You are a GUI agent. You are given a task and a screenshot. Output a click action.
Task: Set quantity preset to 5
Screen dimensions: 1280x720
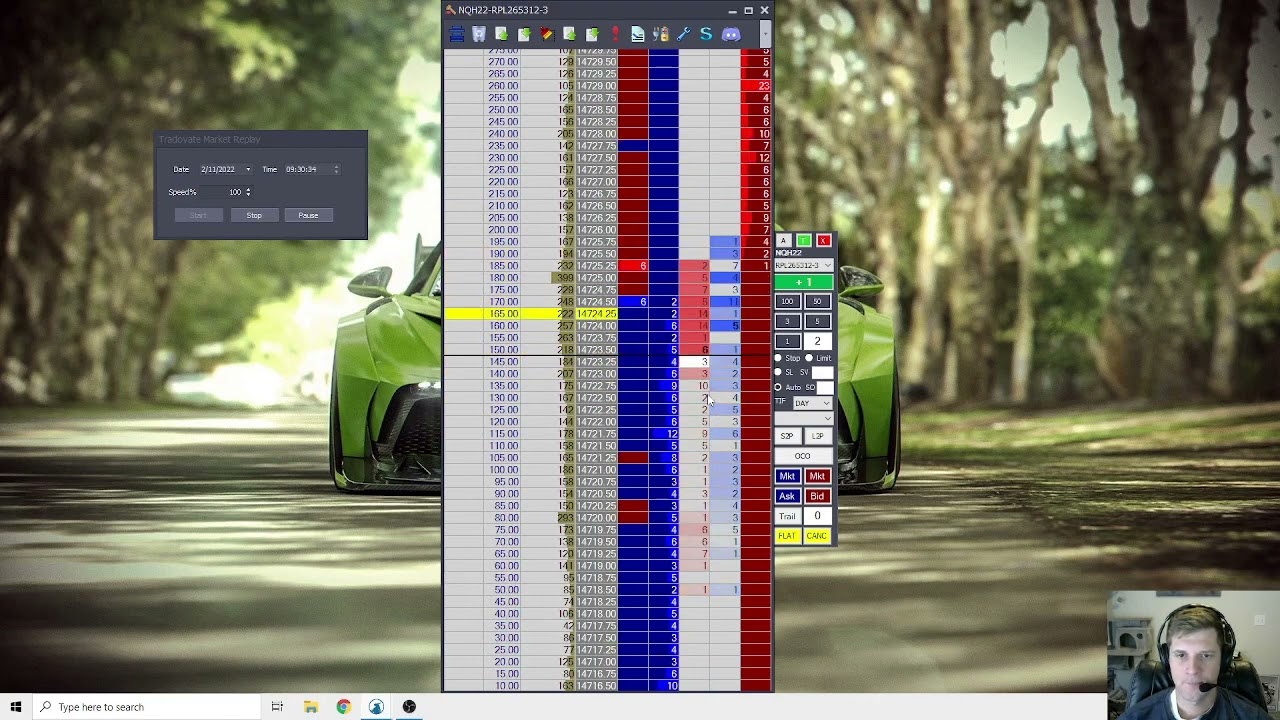[x=817, y=321]
